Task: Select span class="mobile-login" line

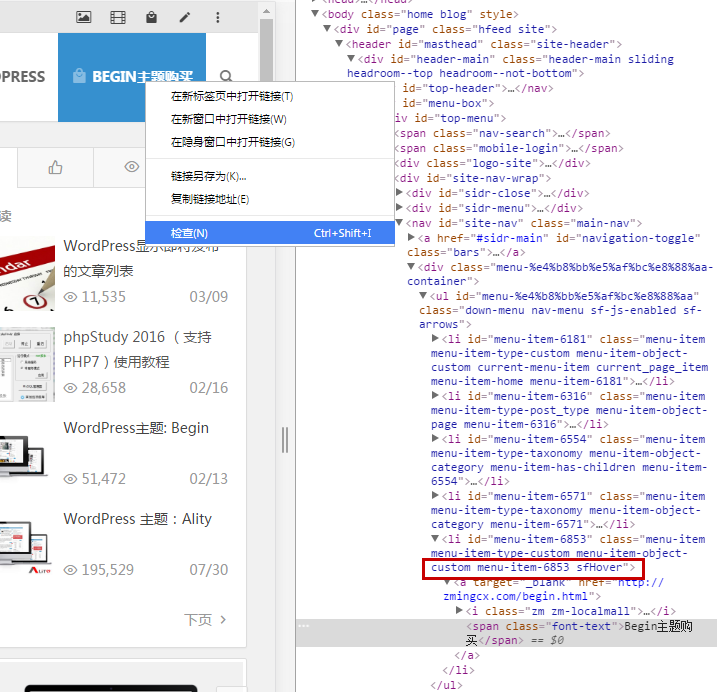Action: tap(509, 148)
